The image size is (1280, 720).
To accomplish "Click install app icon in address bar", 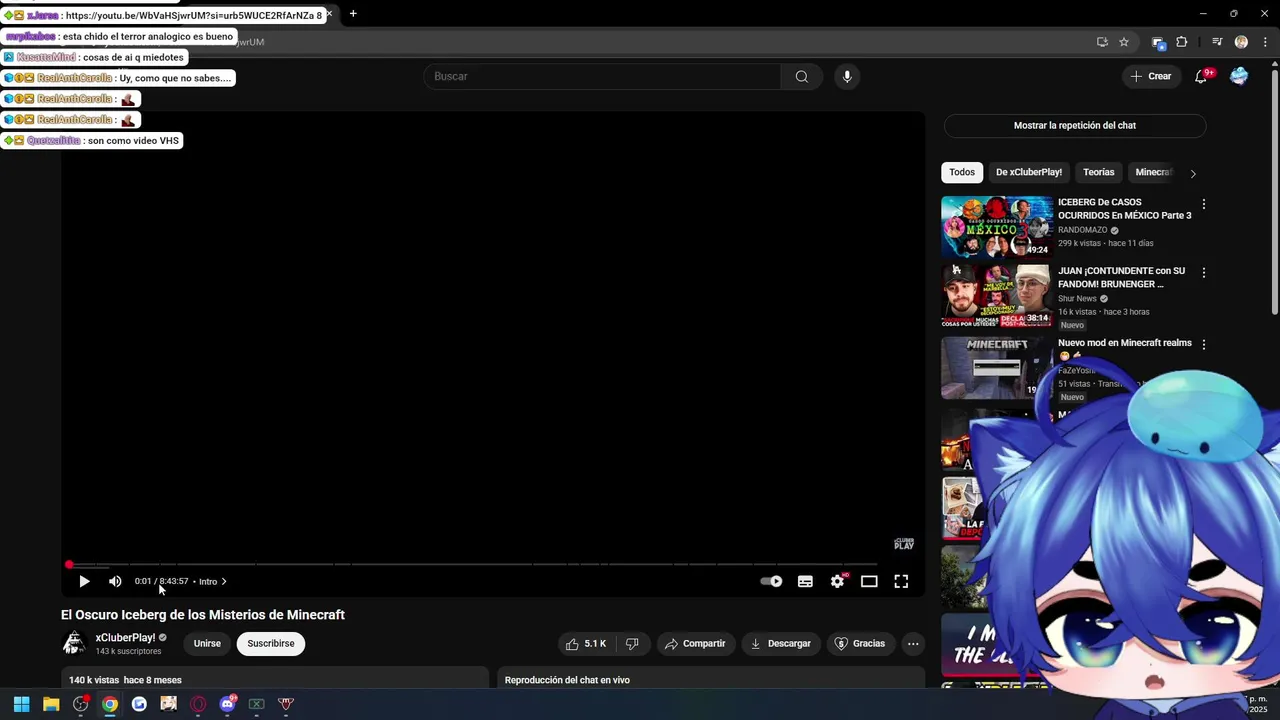I will (x=1102, y=42).
